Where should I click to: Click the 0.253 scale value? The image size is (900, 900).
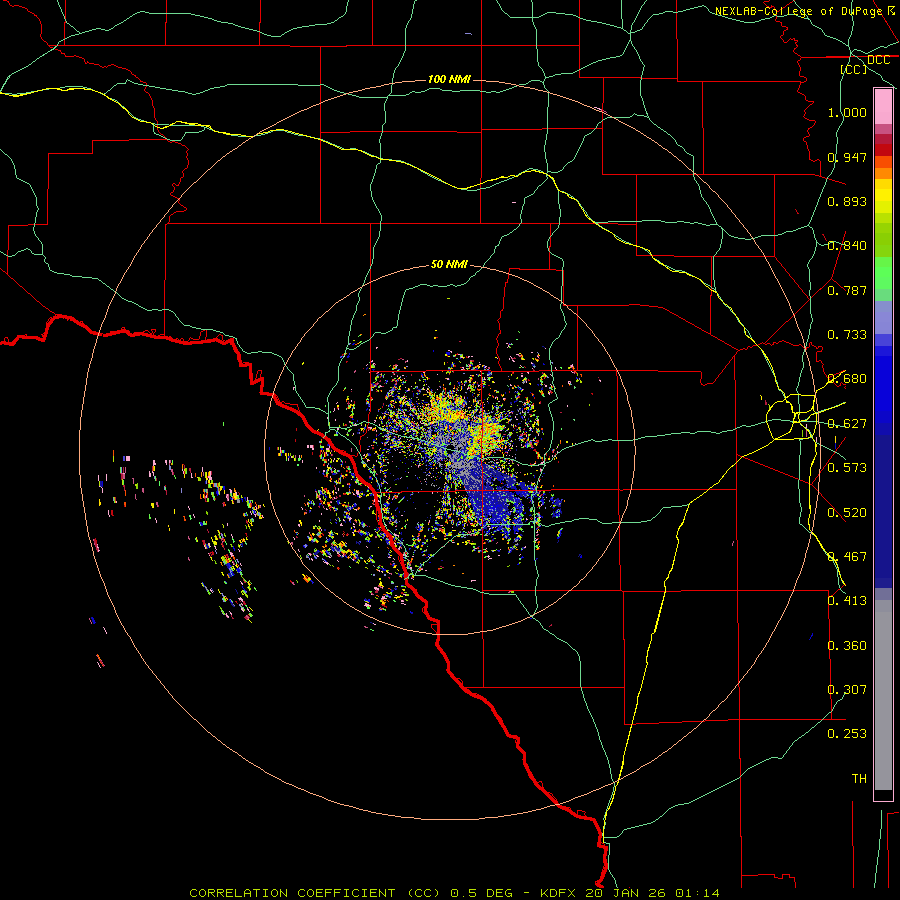[x=847, y=734]
